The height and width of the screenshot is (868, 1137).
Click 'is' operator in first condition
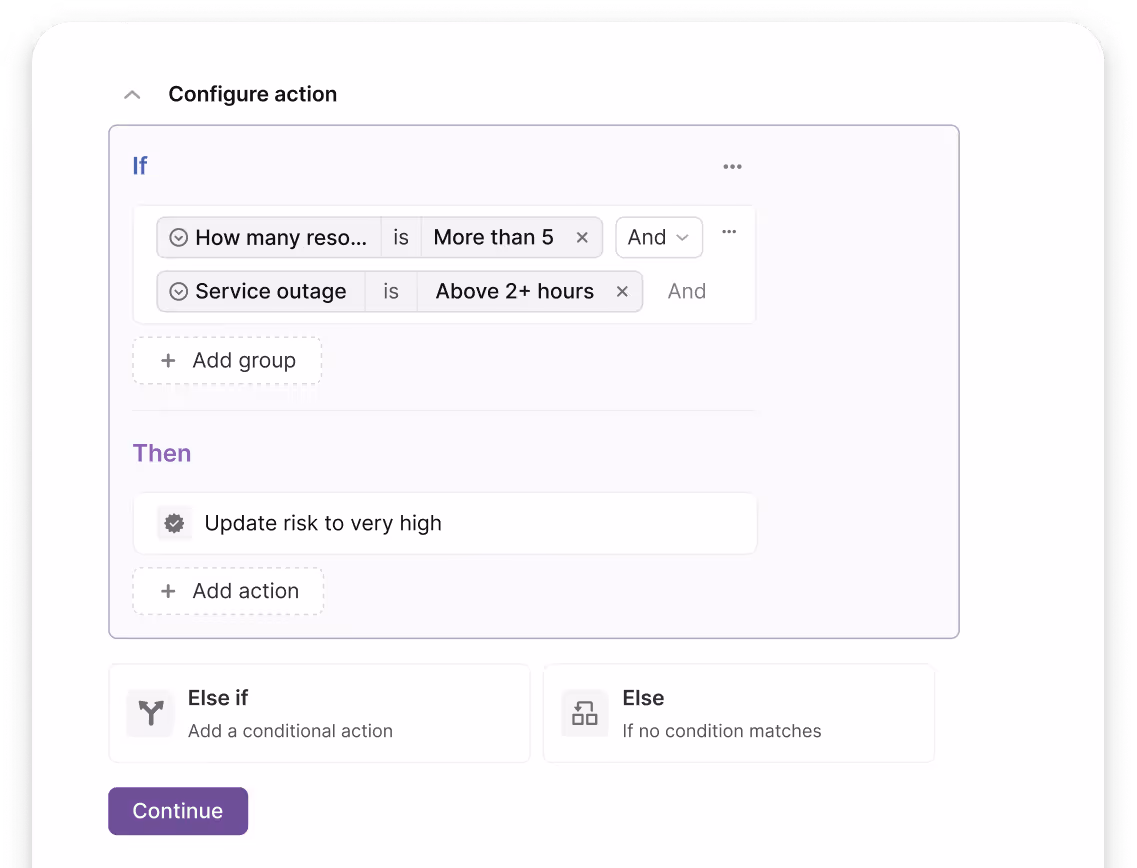401,238
